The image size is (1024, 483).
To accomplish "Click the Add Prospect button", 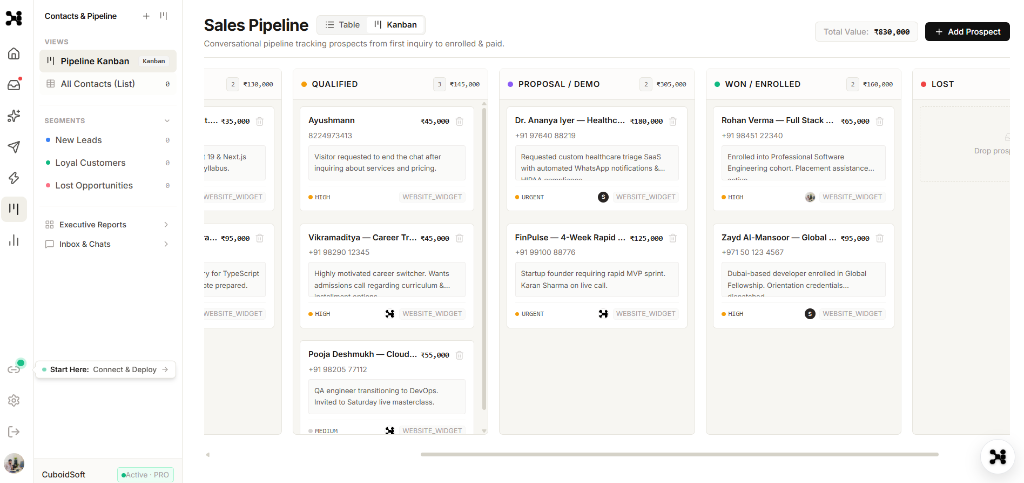I will click(x=967, y=31).
